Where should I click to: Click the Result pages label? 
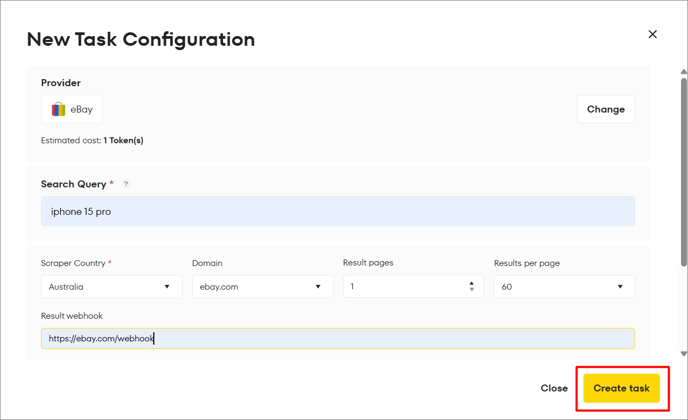point(368,262)
